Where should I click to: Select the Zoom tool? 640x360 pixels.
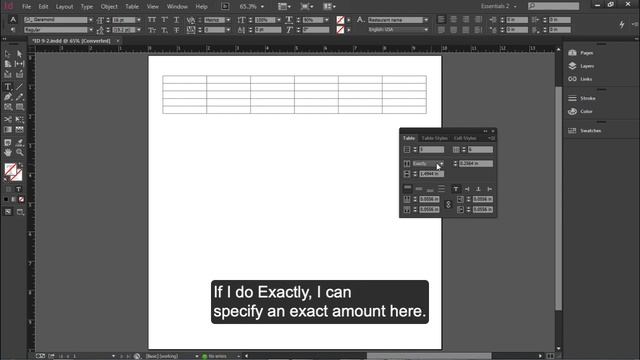point(19,153)
